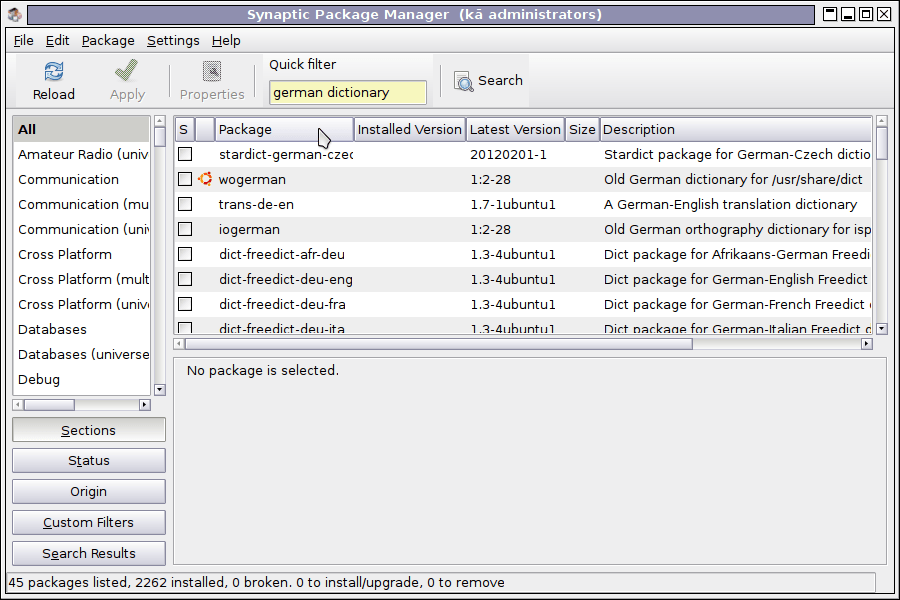The height and width of the screenshot is (600, 900).
Task: Open the File menu
Action: point(24,41)
